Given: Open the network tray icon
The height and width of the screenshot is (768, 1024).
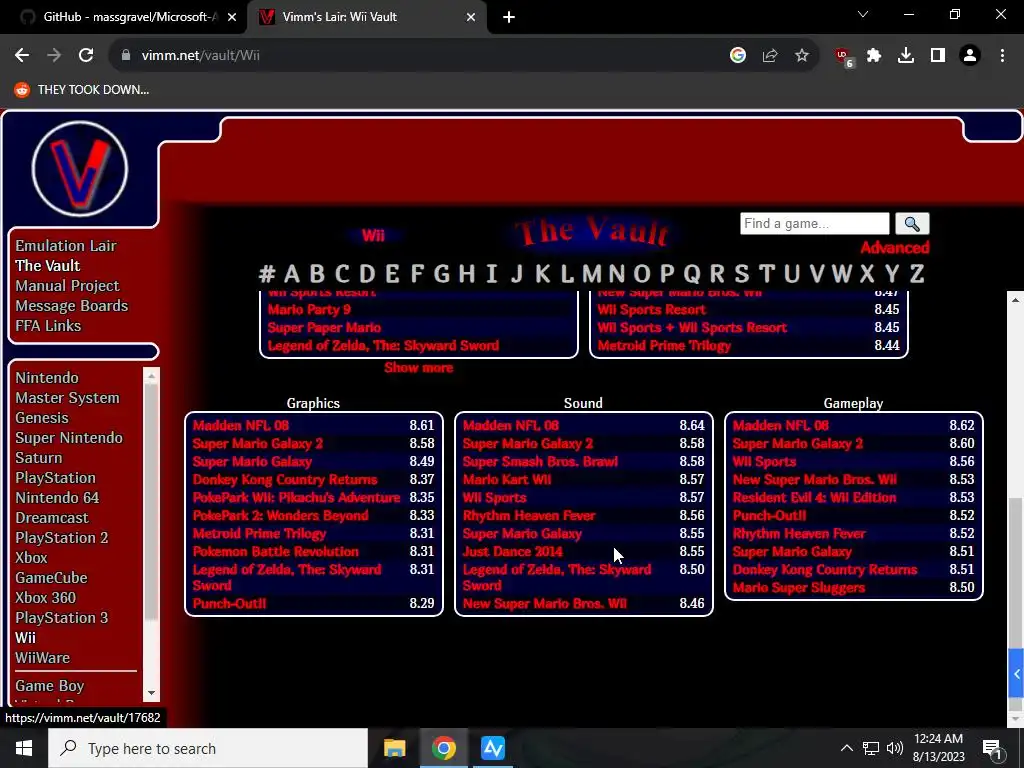Looking at the screenshot, I should coord(871,748).
